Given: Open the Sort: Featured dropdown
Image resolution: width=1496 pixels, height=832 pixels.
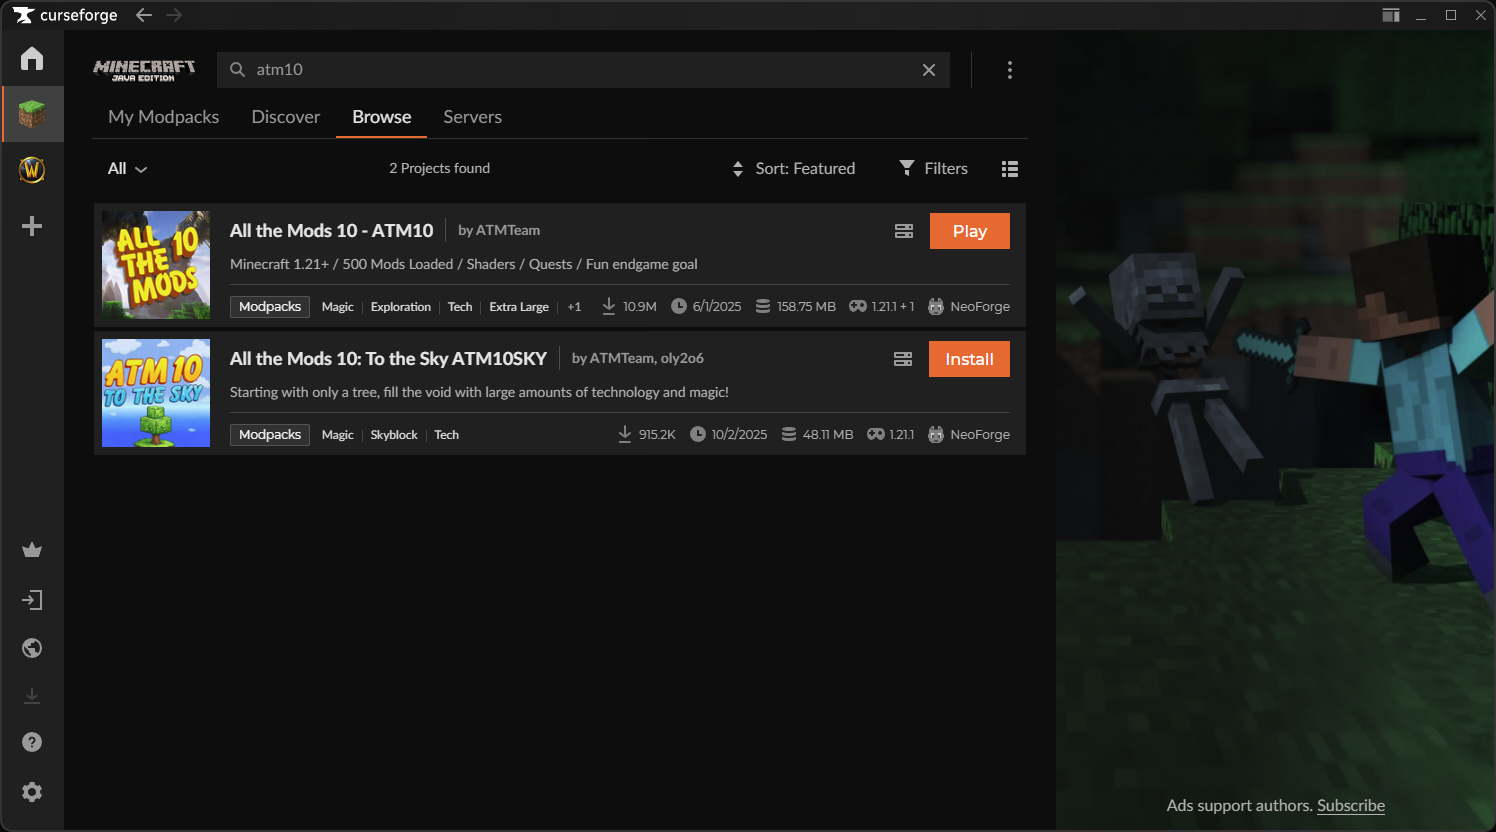Looking at the screenshot, I should 794,169.
